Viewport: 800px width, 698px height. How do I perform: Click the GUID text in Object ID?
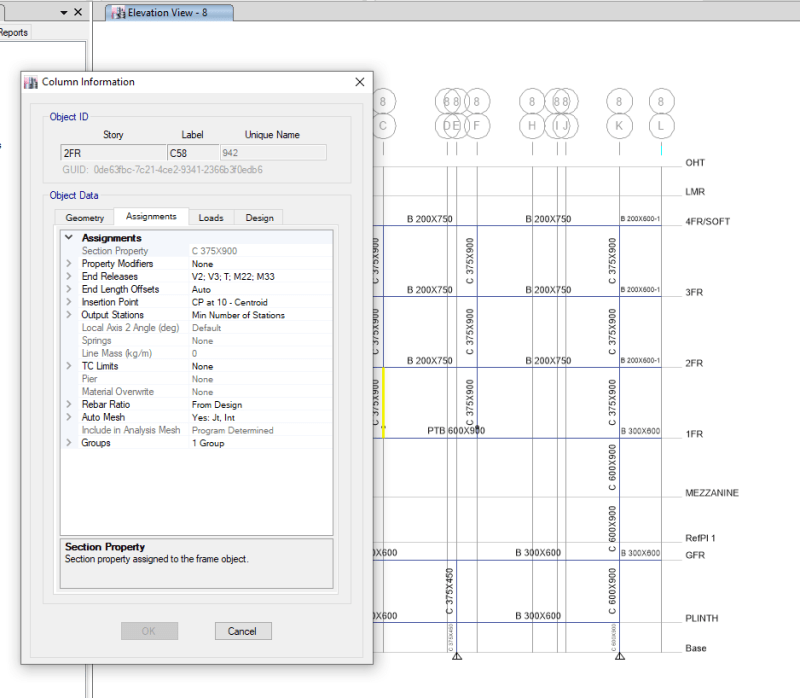click(162, 169)
